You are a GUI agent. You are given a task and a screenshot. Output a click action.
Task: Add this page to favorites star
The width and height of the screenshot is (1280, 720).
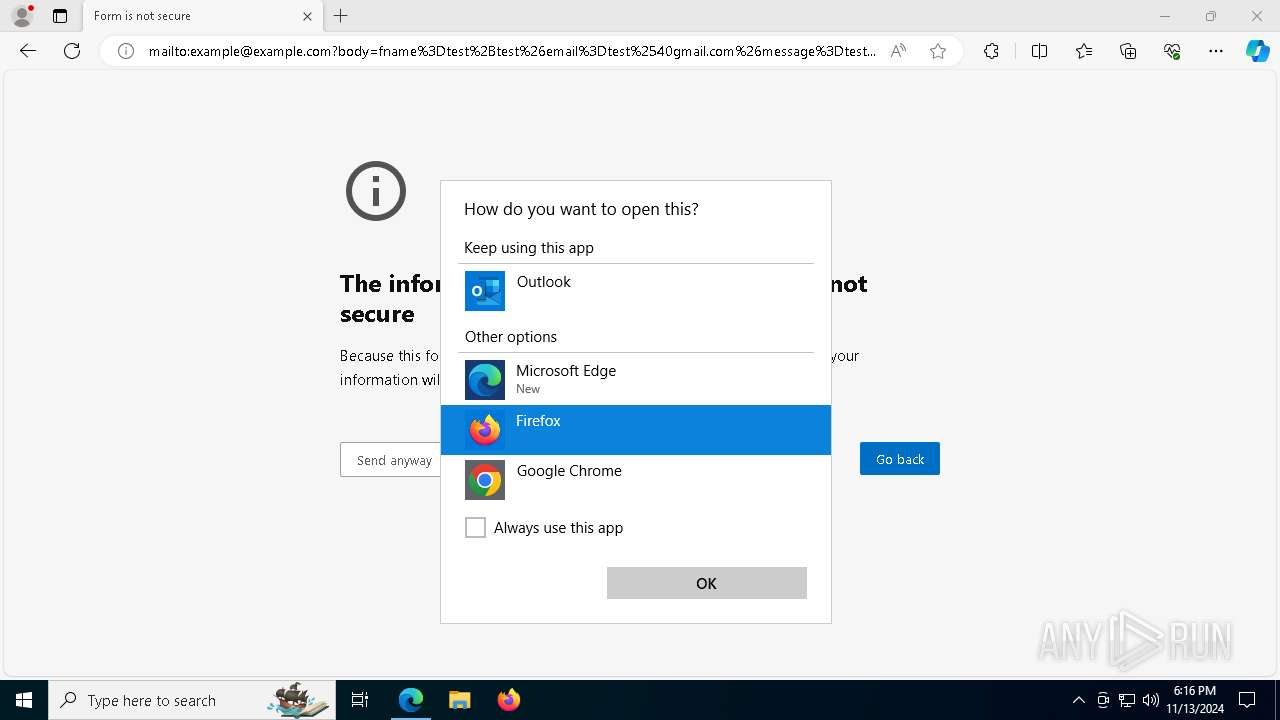point(938,51)
